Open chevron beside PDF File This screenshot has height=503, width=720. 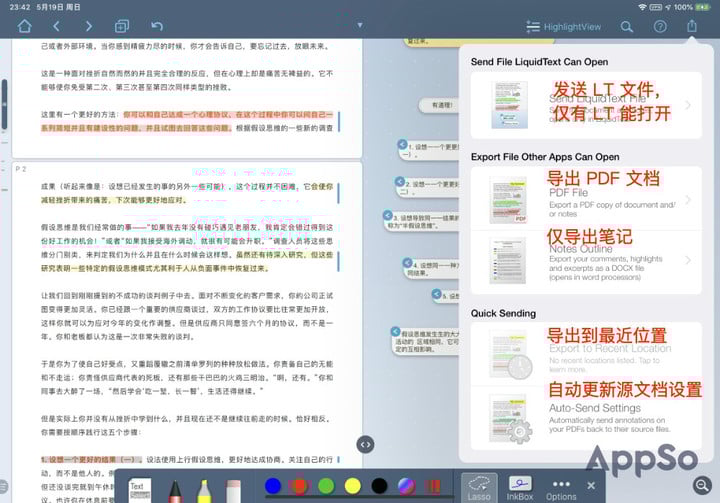pyautogui.click(x=688, y=199)
